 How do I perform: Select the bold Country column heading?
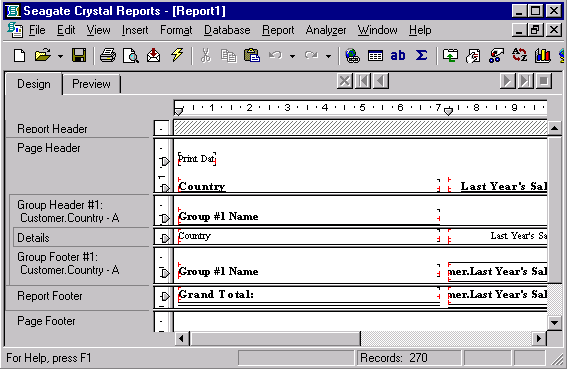click(x=202, y=186)
